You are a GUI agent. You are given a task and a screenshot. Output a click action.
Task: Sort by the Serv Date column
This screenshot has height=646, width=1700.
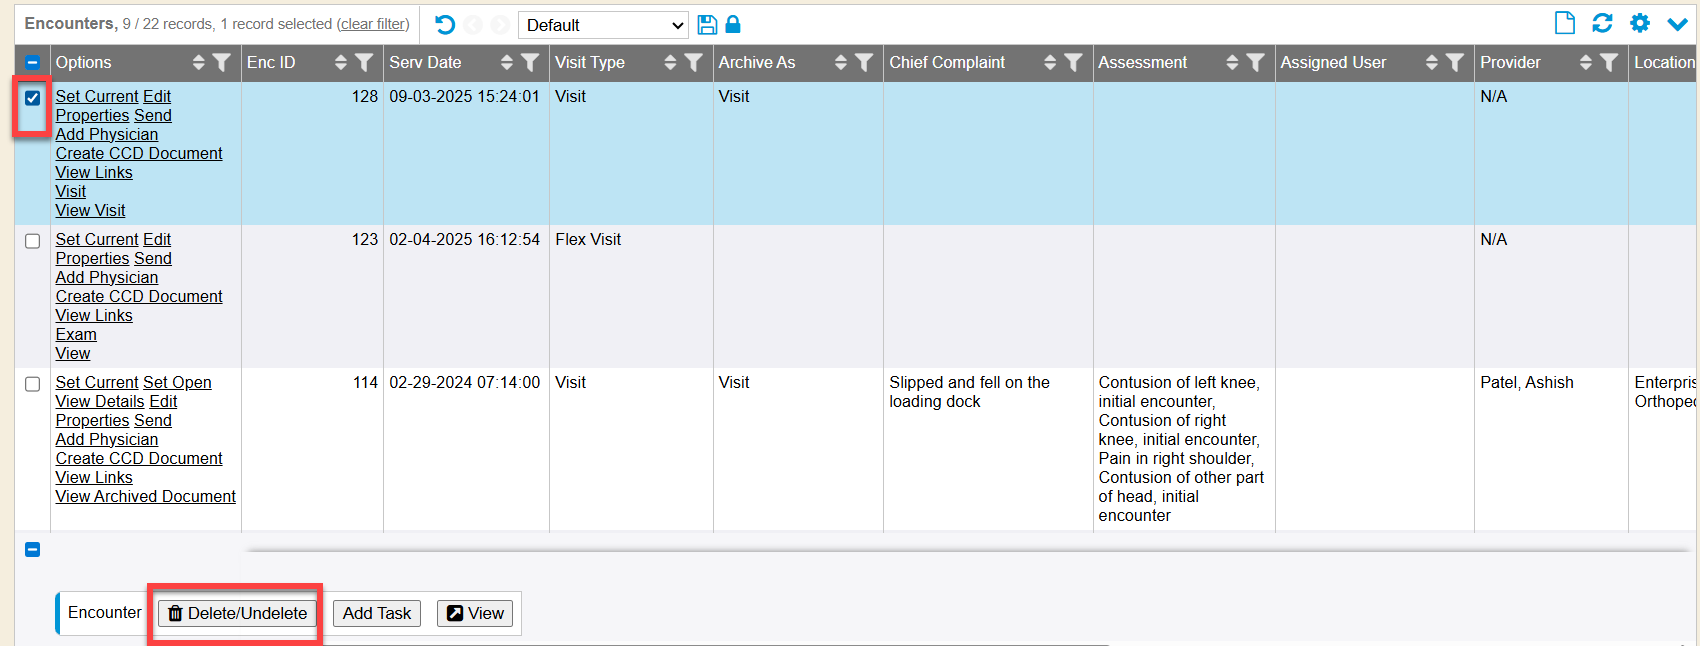tap(507, 63)
